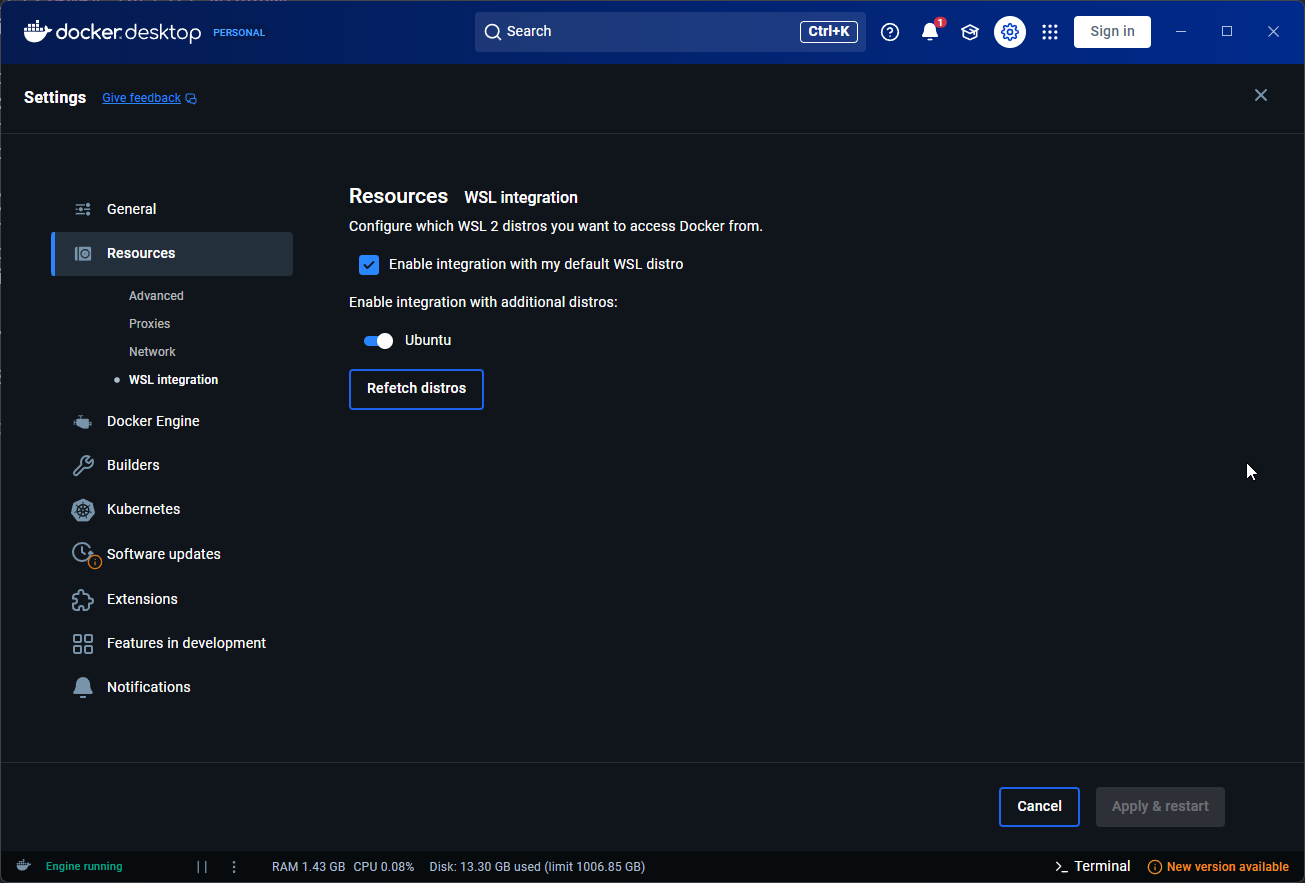
Task: Open the engine three-dot menu
Action: (x=234, y=867)
